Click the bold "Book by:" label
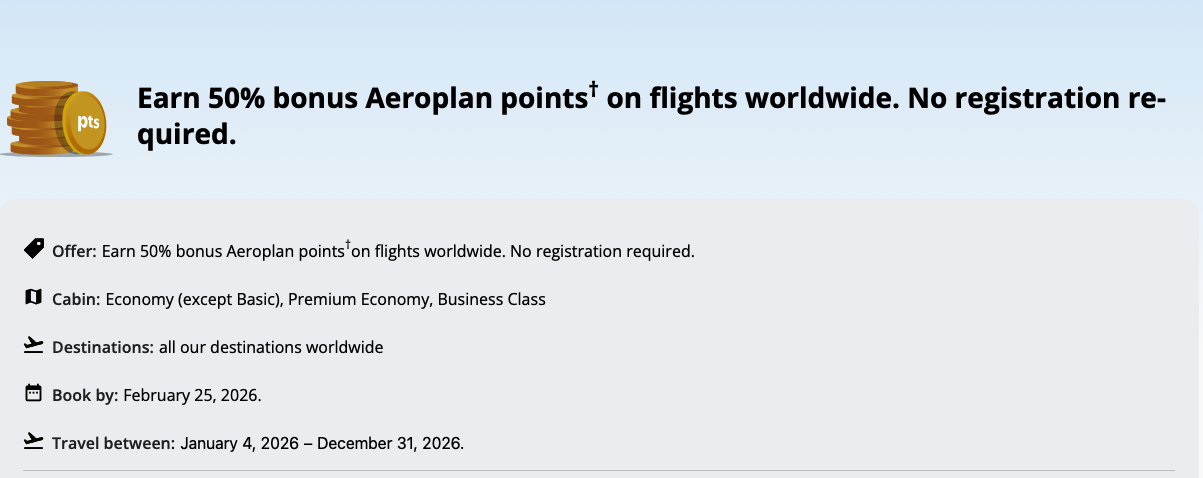The image size is (1203, 478). [x=85, y=395]
